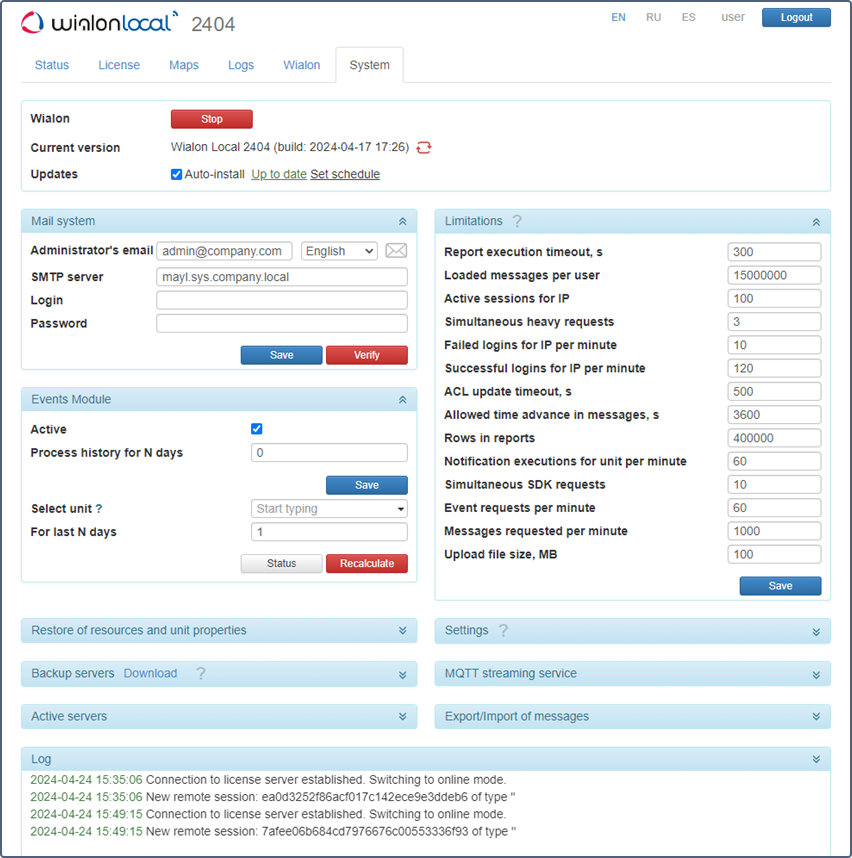The image size is (852, 858).
Task: Expand Restore of resources and unit properties
Action: coord(403,630)
